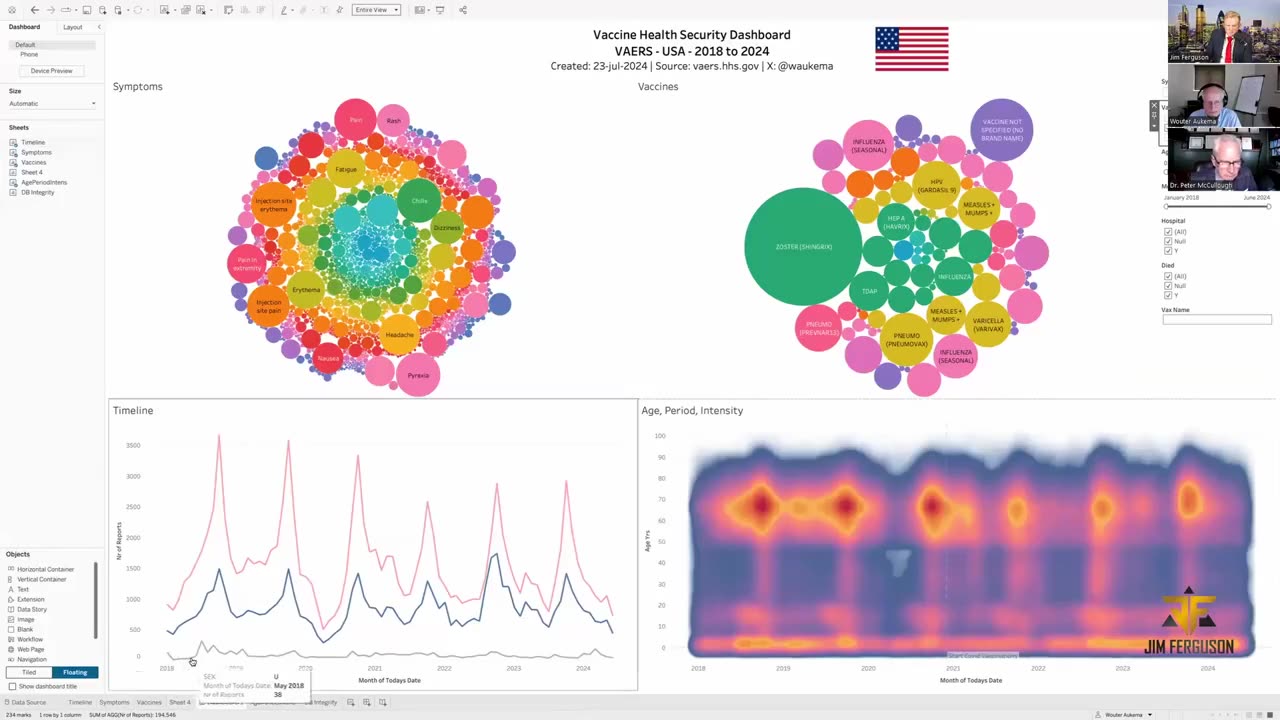
Task: Select the Default device layout
Action: 52,45
